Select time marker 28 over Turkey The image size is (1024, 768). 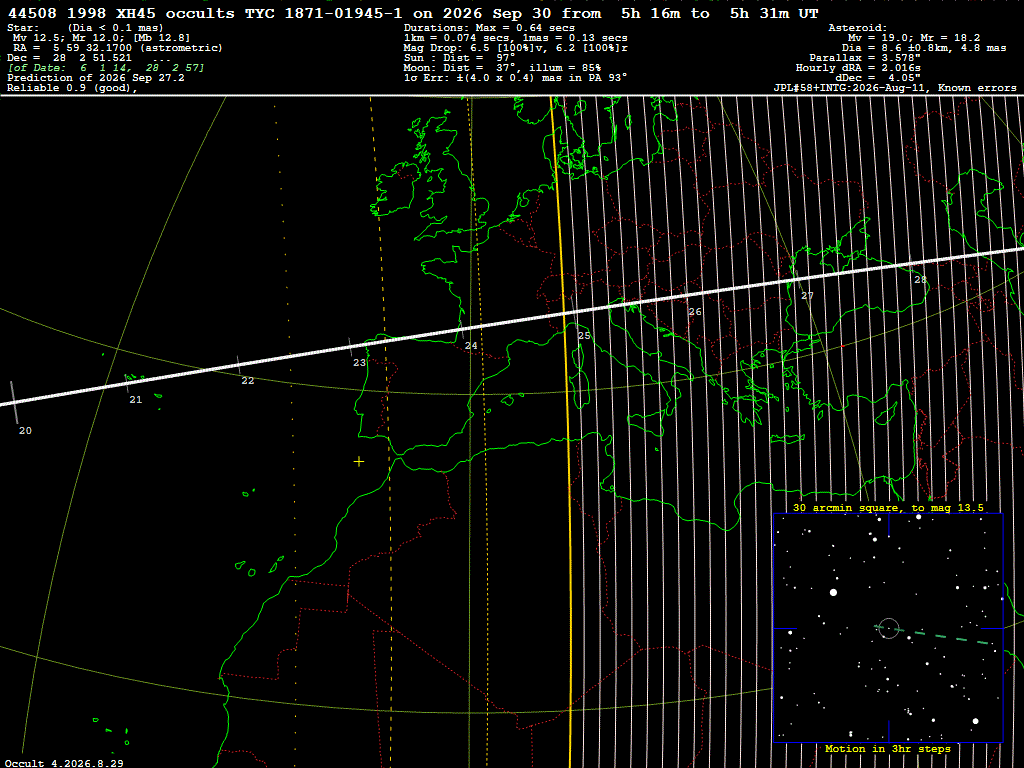tap(920, 280)
